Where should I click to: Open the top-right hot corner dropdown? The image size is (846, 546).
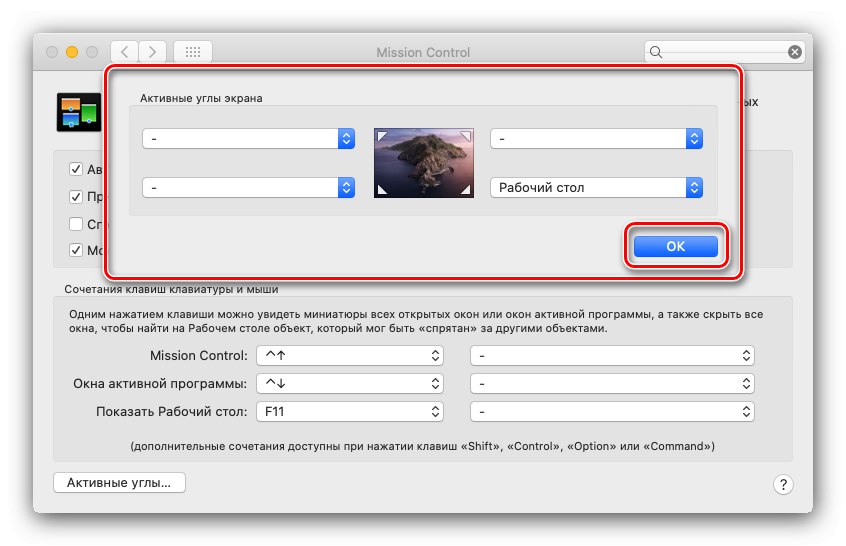(x=596, y=139)
